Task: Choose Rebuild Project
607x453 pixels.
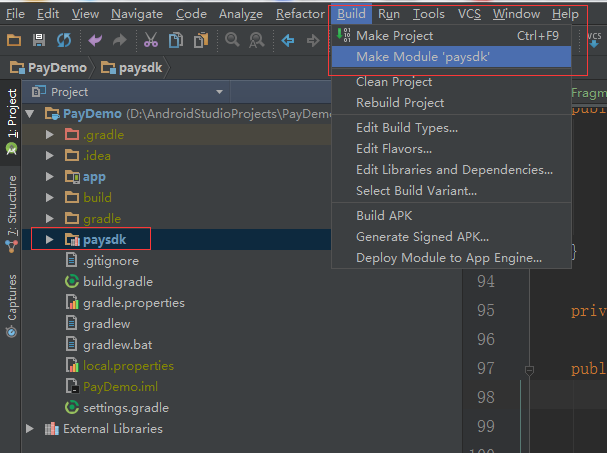Action: 451,103
